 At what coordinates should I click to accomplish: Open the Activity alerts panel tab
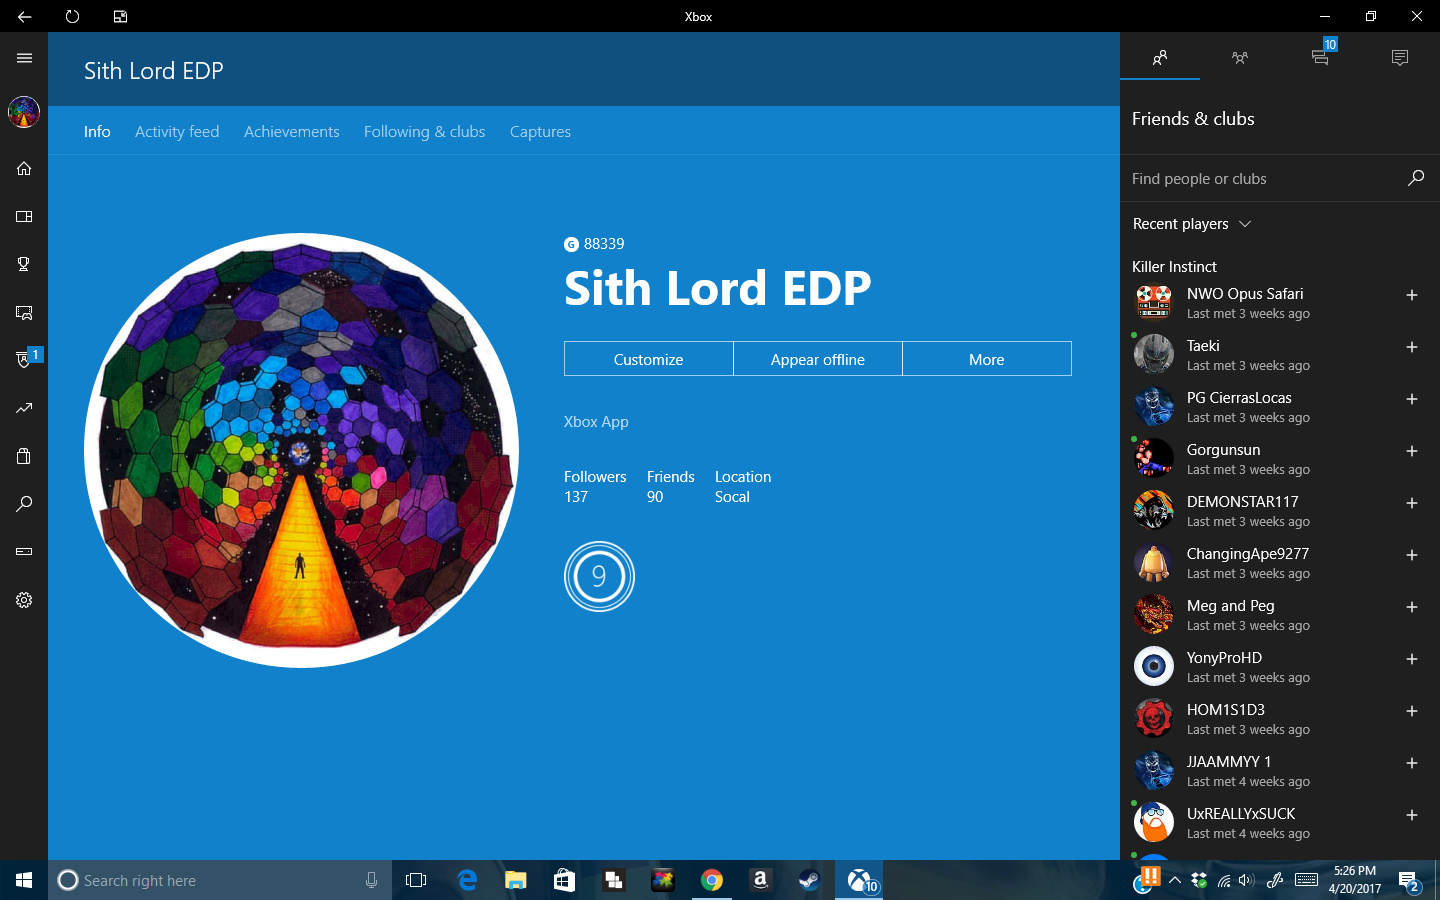point(1400,58)
